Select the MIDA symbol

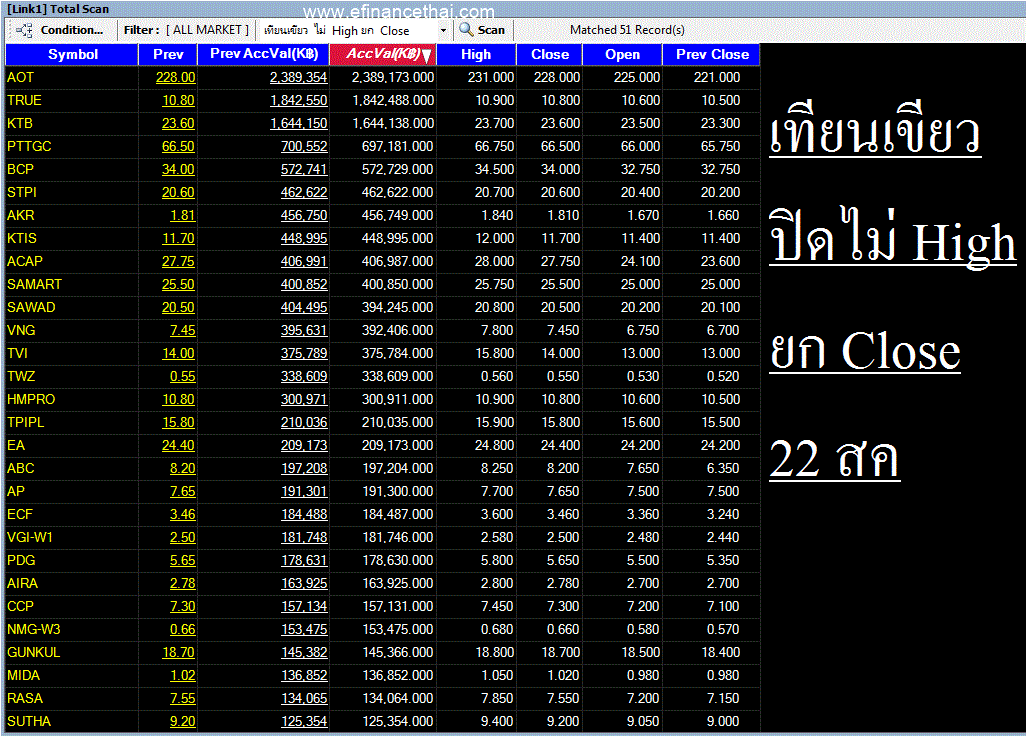tap(24, 675)
